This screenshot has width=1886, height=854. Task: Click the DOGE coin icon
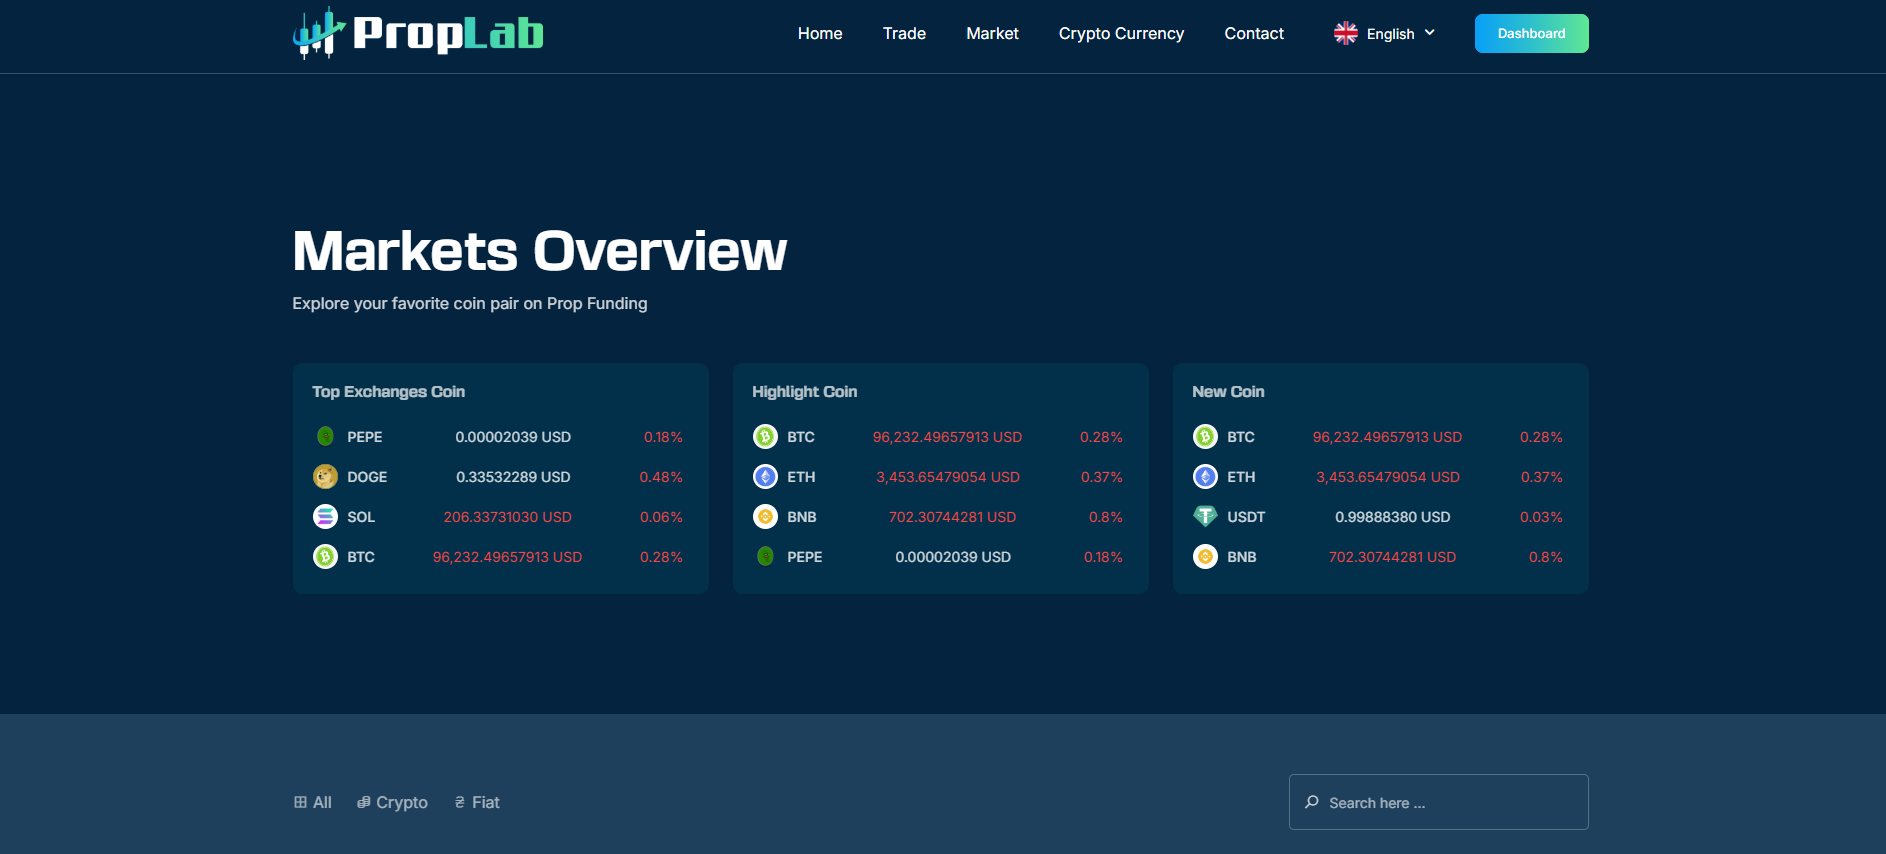325,477
